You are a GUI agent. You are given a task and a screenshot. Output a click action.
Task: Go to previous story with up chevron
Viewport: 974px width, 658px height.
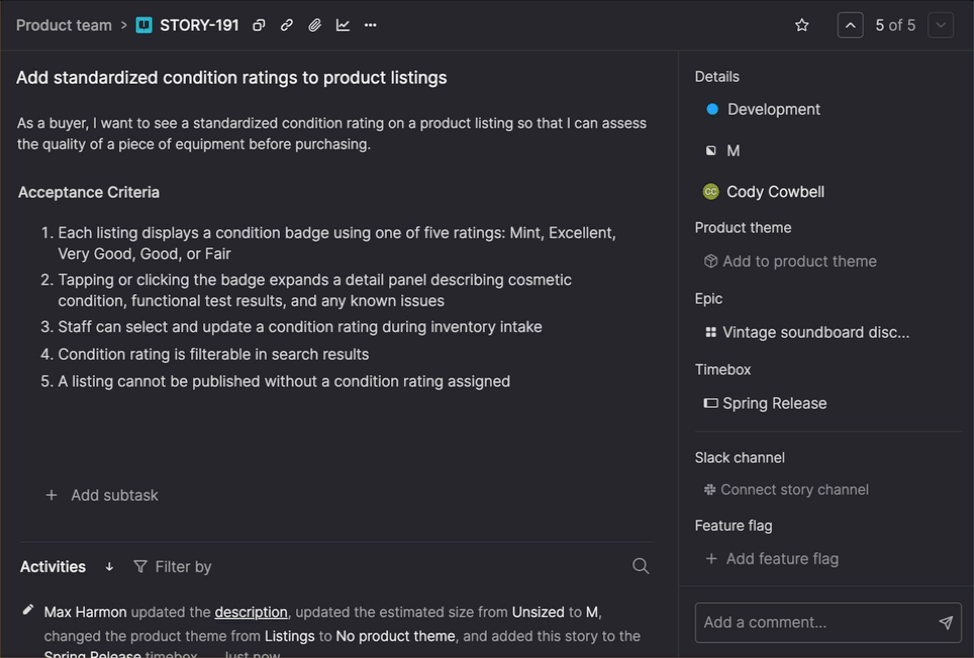pyautogui.click(x=850, y=25)
